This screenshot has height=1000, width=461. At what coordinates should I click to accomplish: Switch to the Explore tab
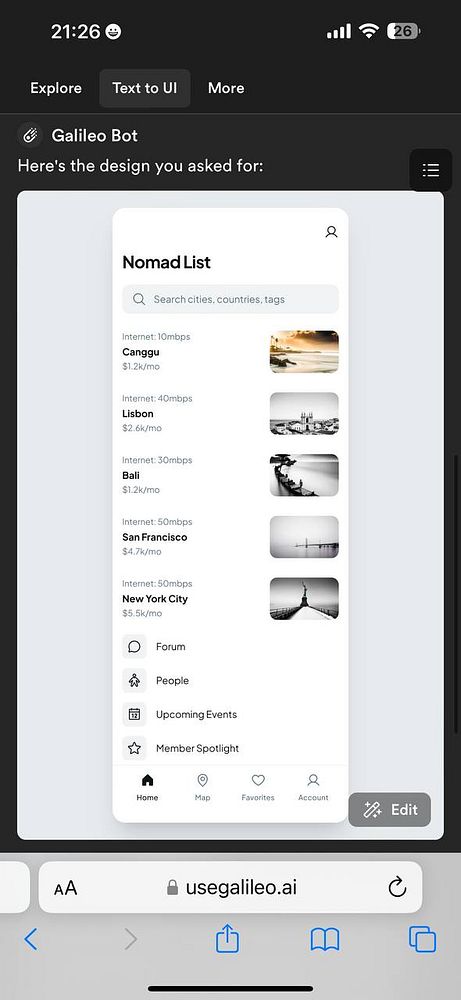coord(56,88)
